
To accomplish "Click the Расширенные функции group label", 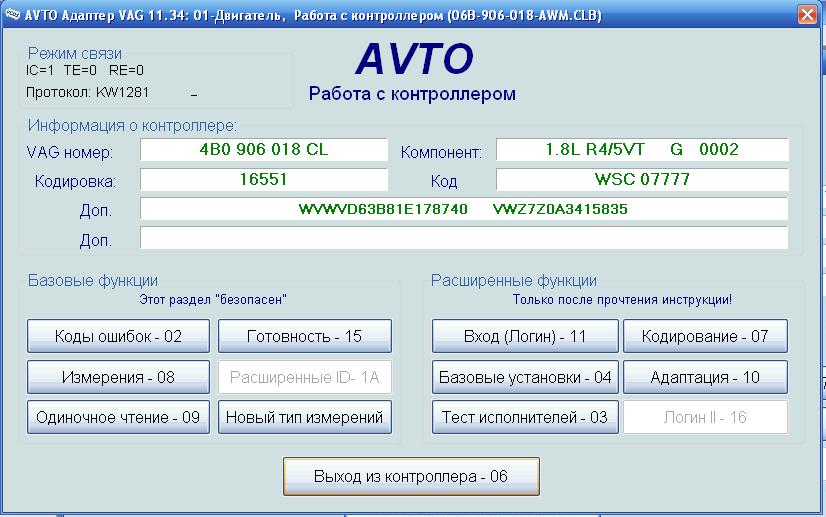I will [514, 280].
